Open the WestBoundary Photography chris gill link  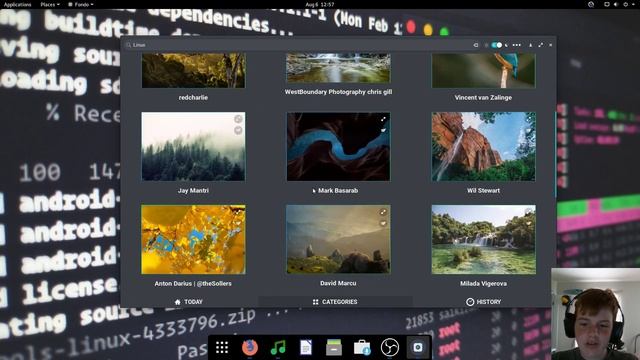(338, 92)
